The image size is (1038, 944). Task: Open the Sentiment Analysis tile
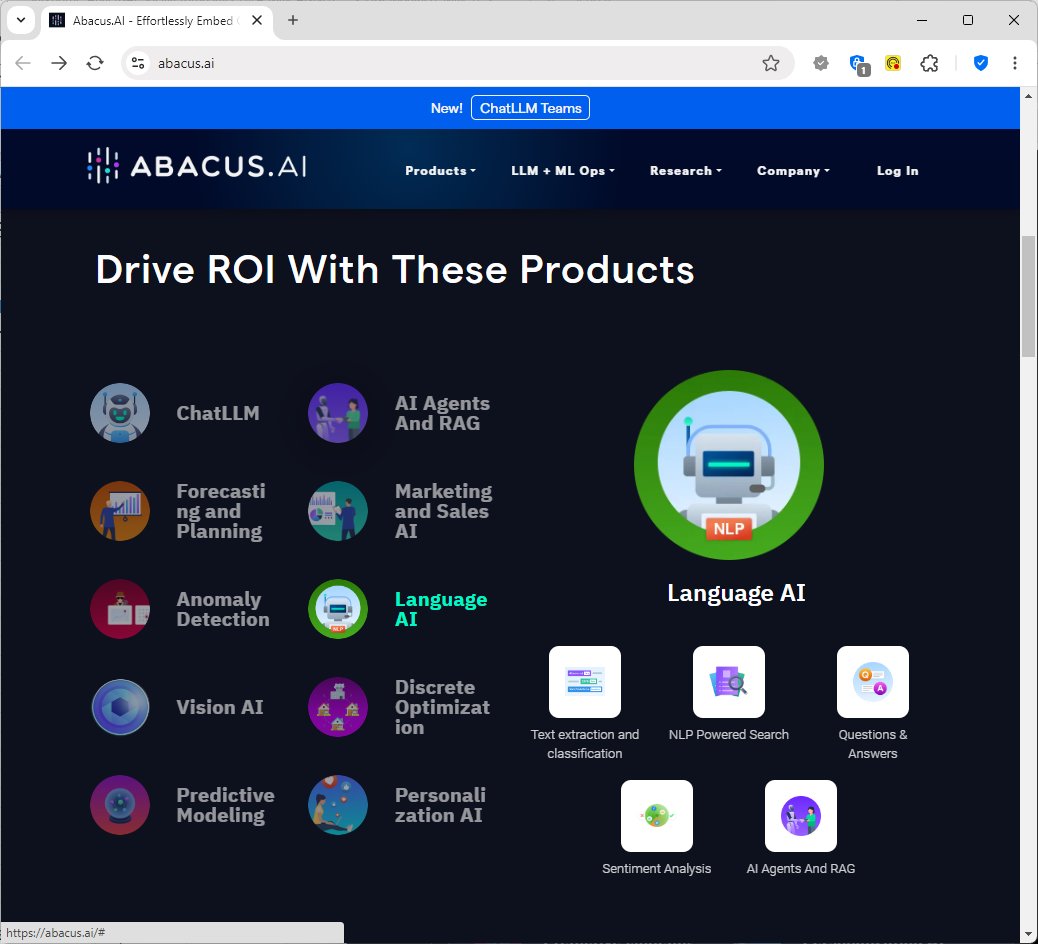click(657, 816)
